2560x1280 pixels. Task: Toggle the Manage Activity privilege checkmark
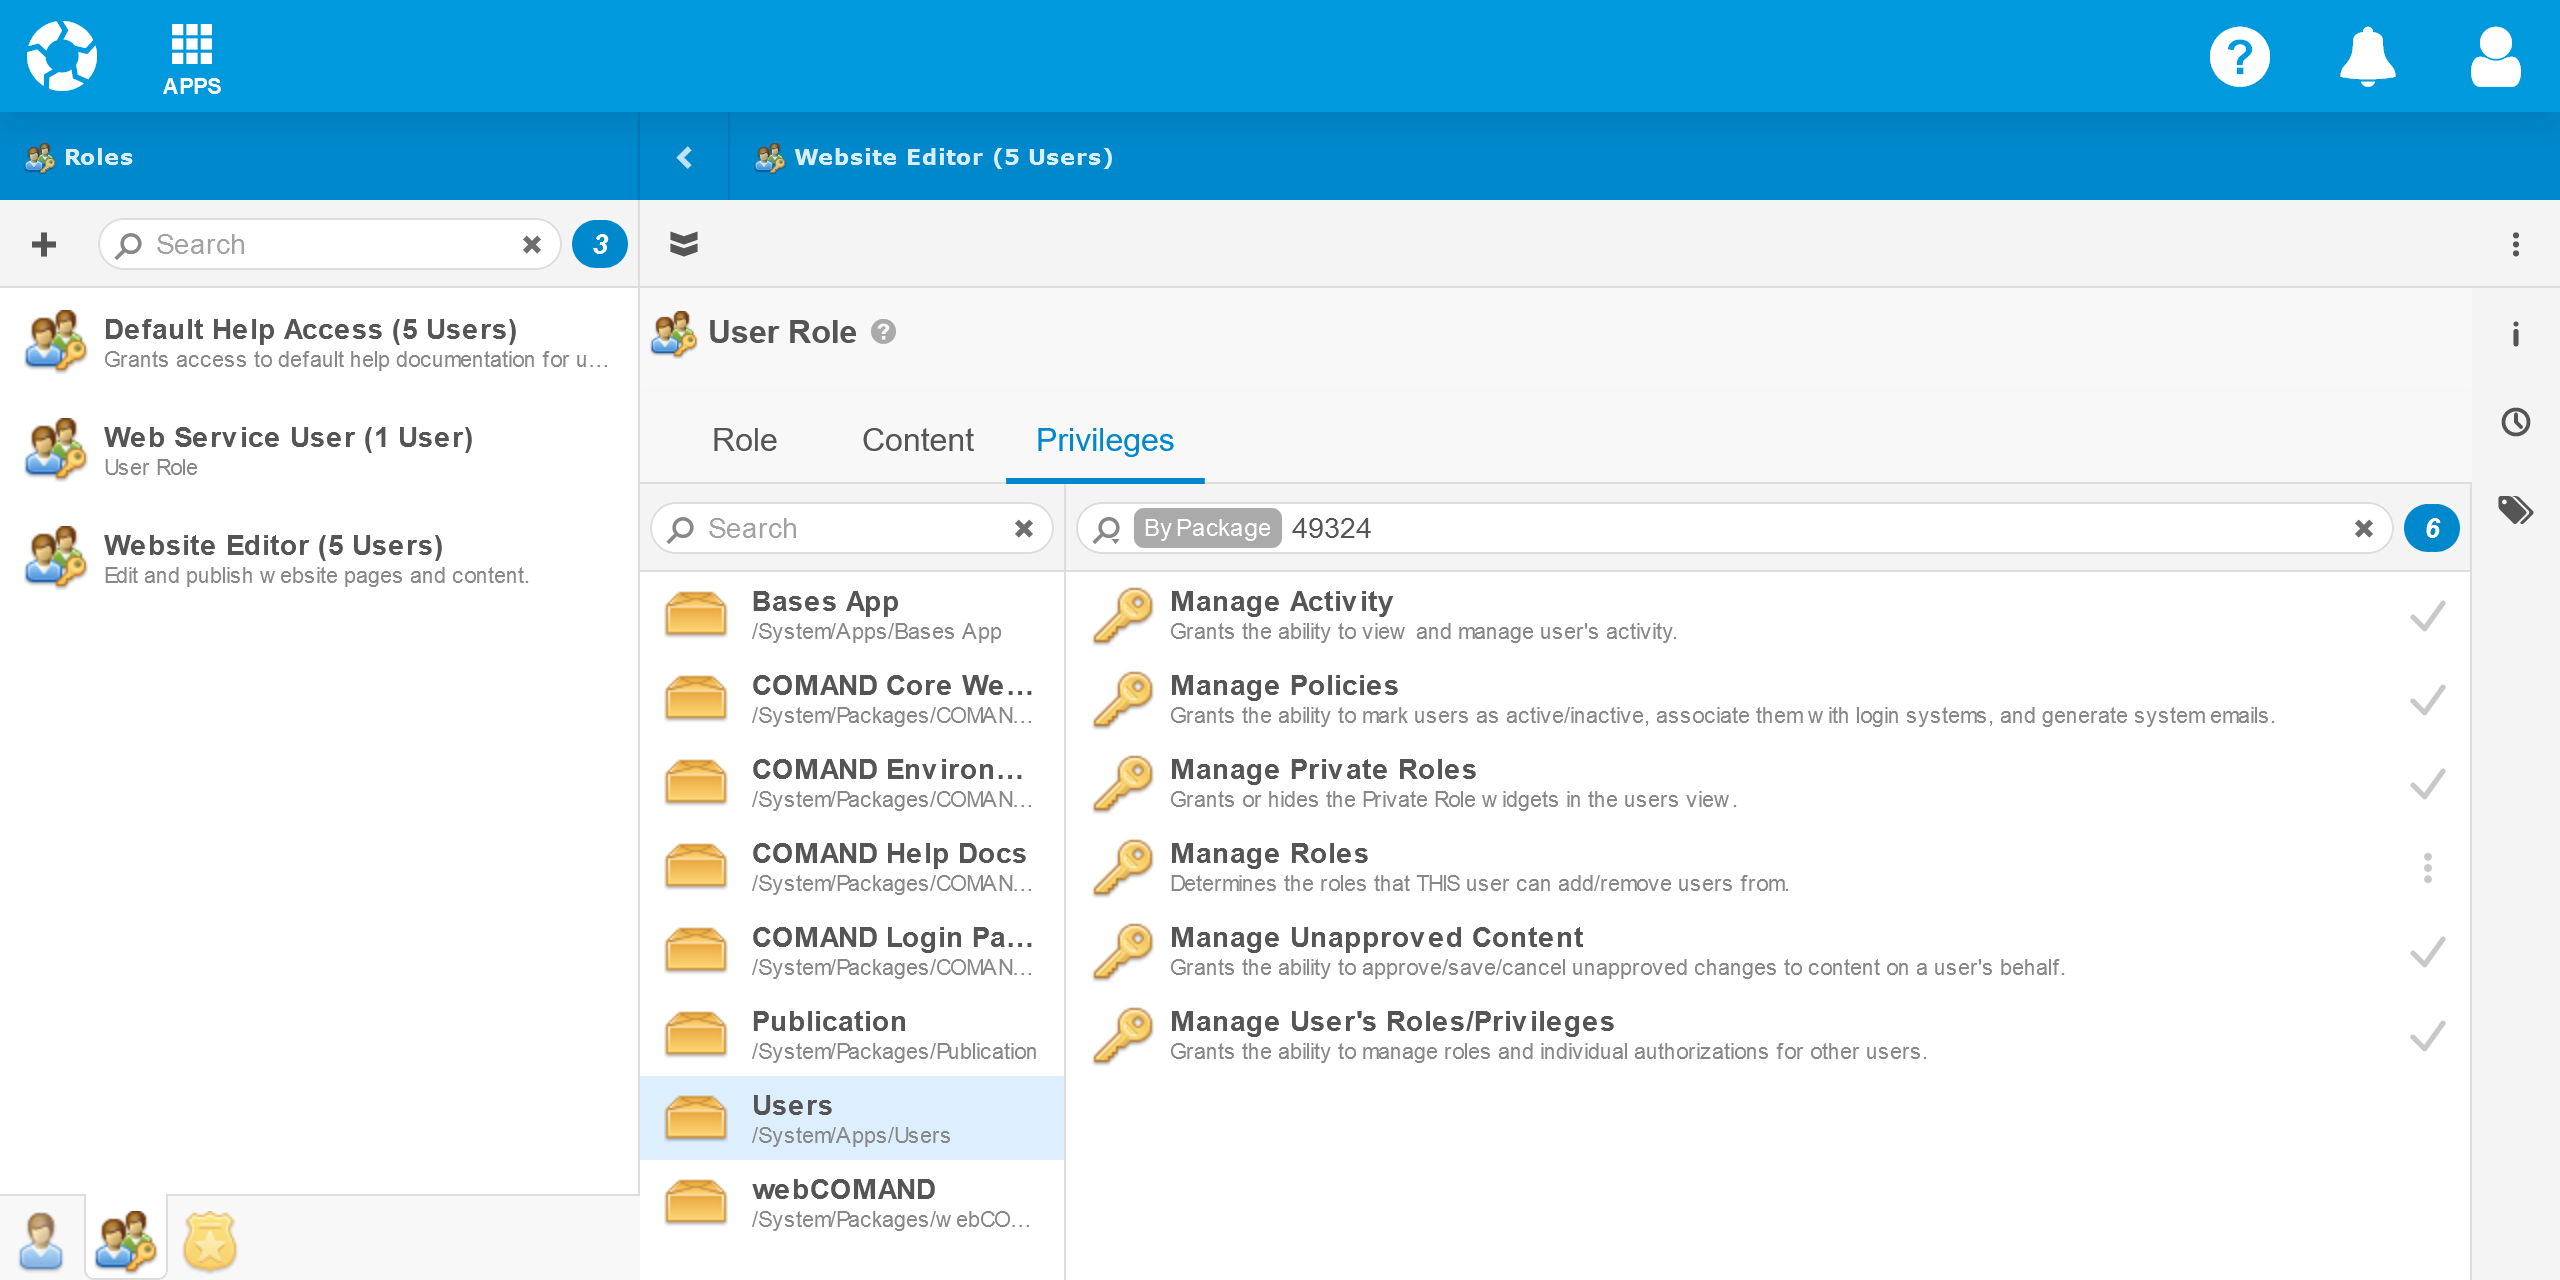click(2427, 616)
